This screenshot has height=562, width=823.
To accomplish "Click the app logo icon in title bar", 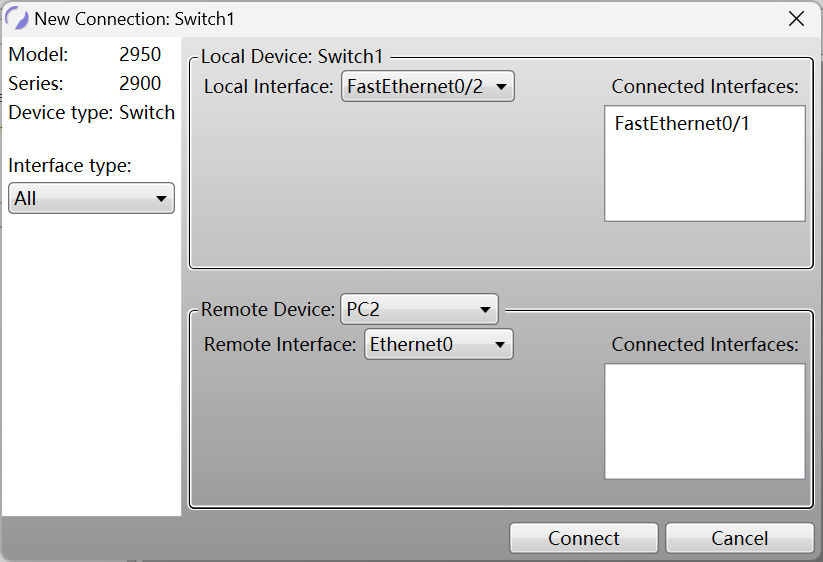I will pyautogui.click(x=17, y=18).
